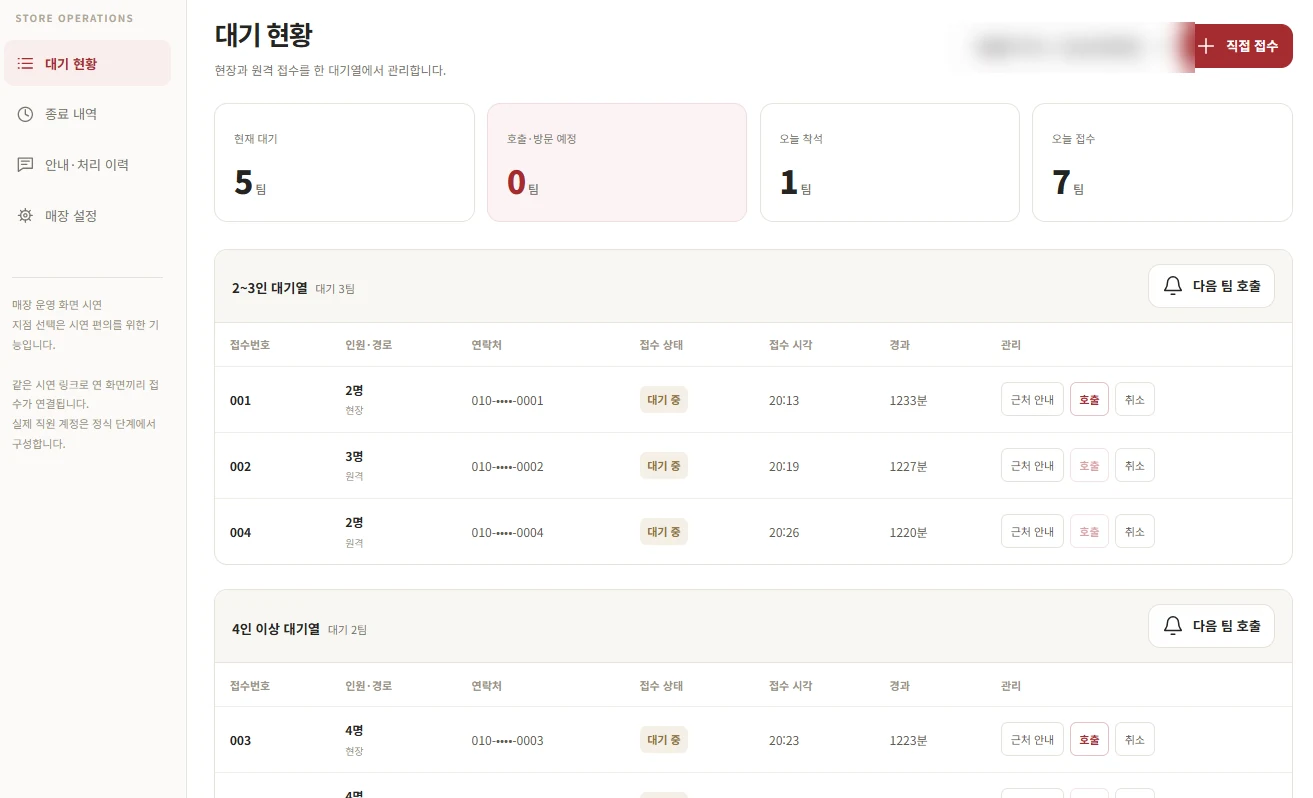Call ticket 001 with 호출

pyautogui.click(x=1089, y=400)
